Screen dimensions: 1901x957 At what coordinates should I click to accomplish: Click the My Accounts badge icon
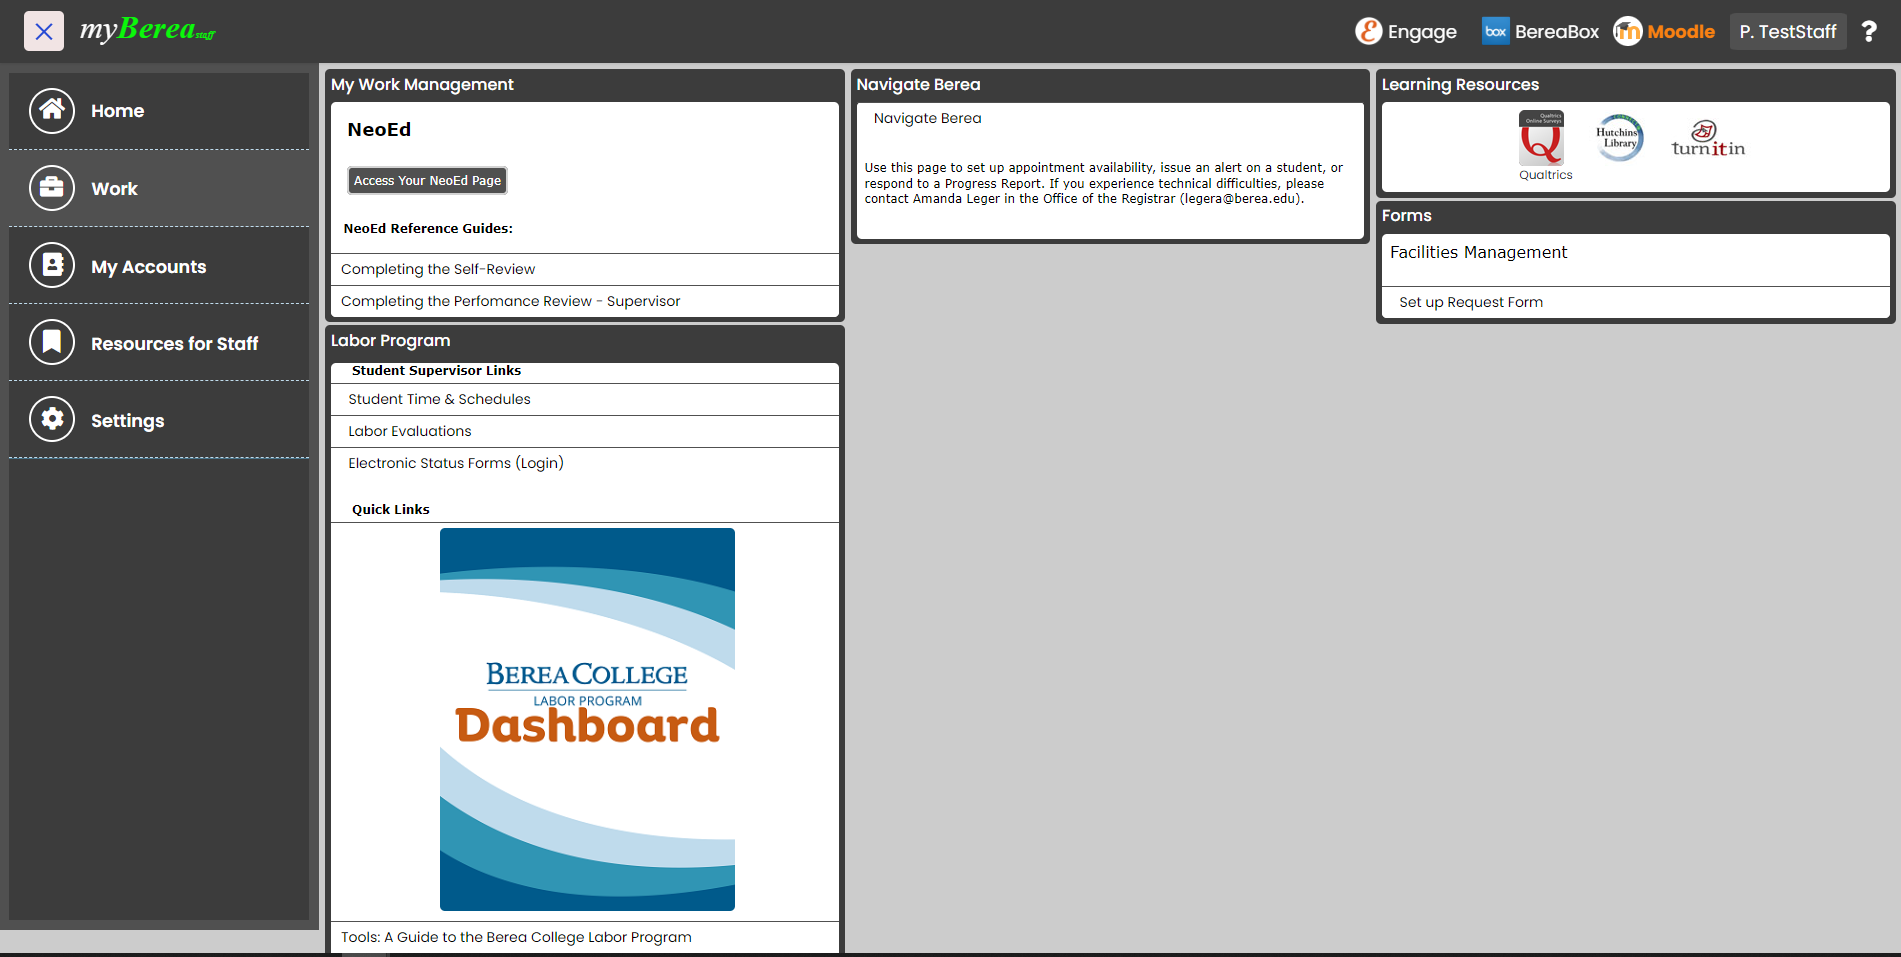coord(52,266)
